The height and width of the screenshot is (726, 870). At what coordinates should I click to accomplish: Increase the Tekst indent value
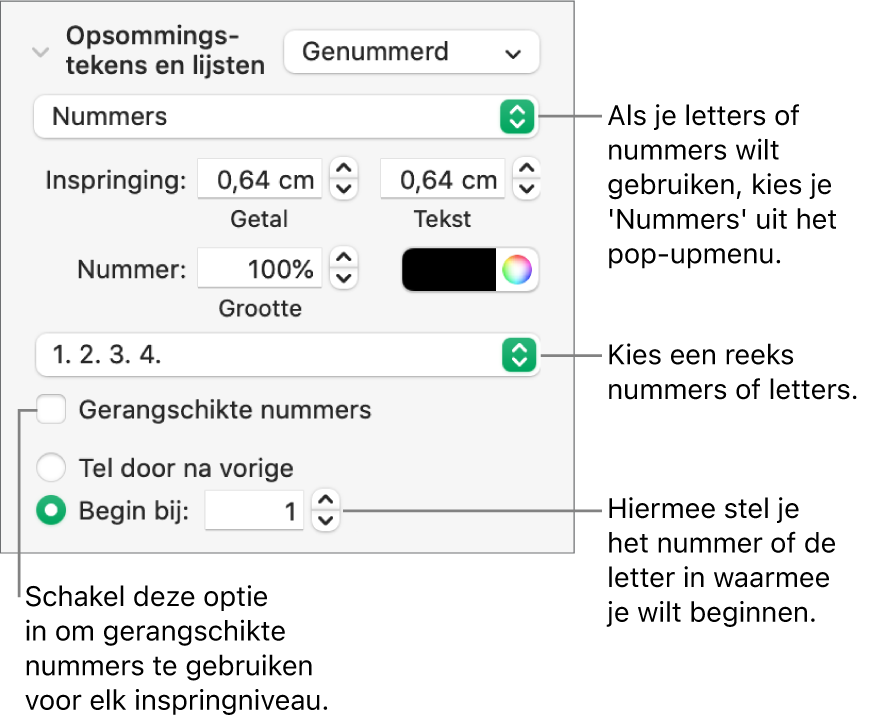point(528,169)
